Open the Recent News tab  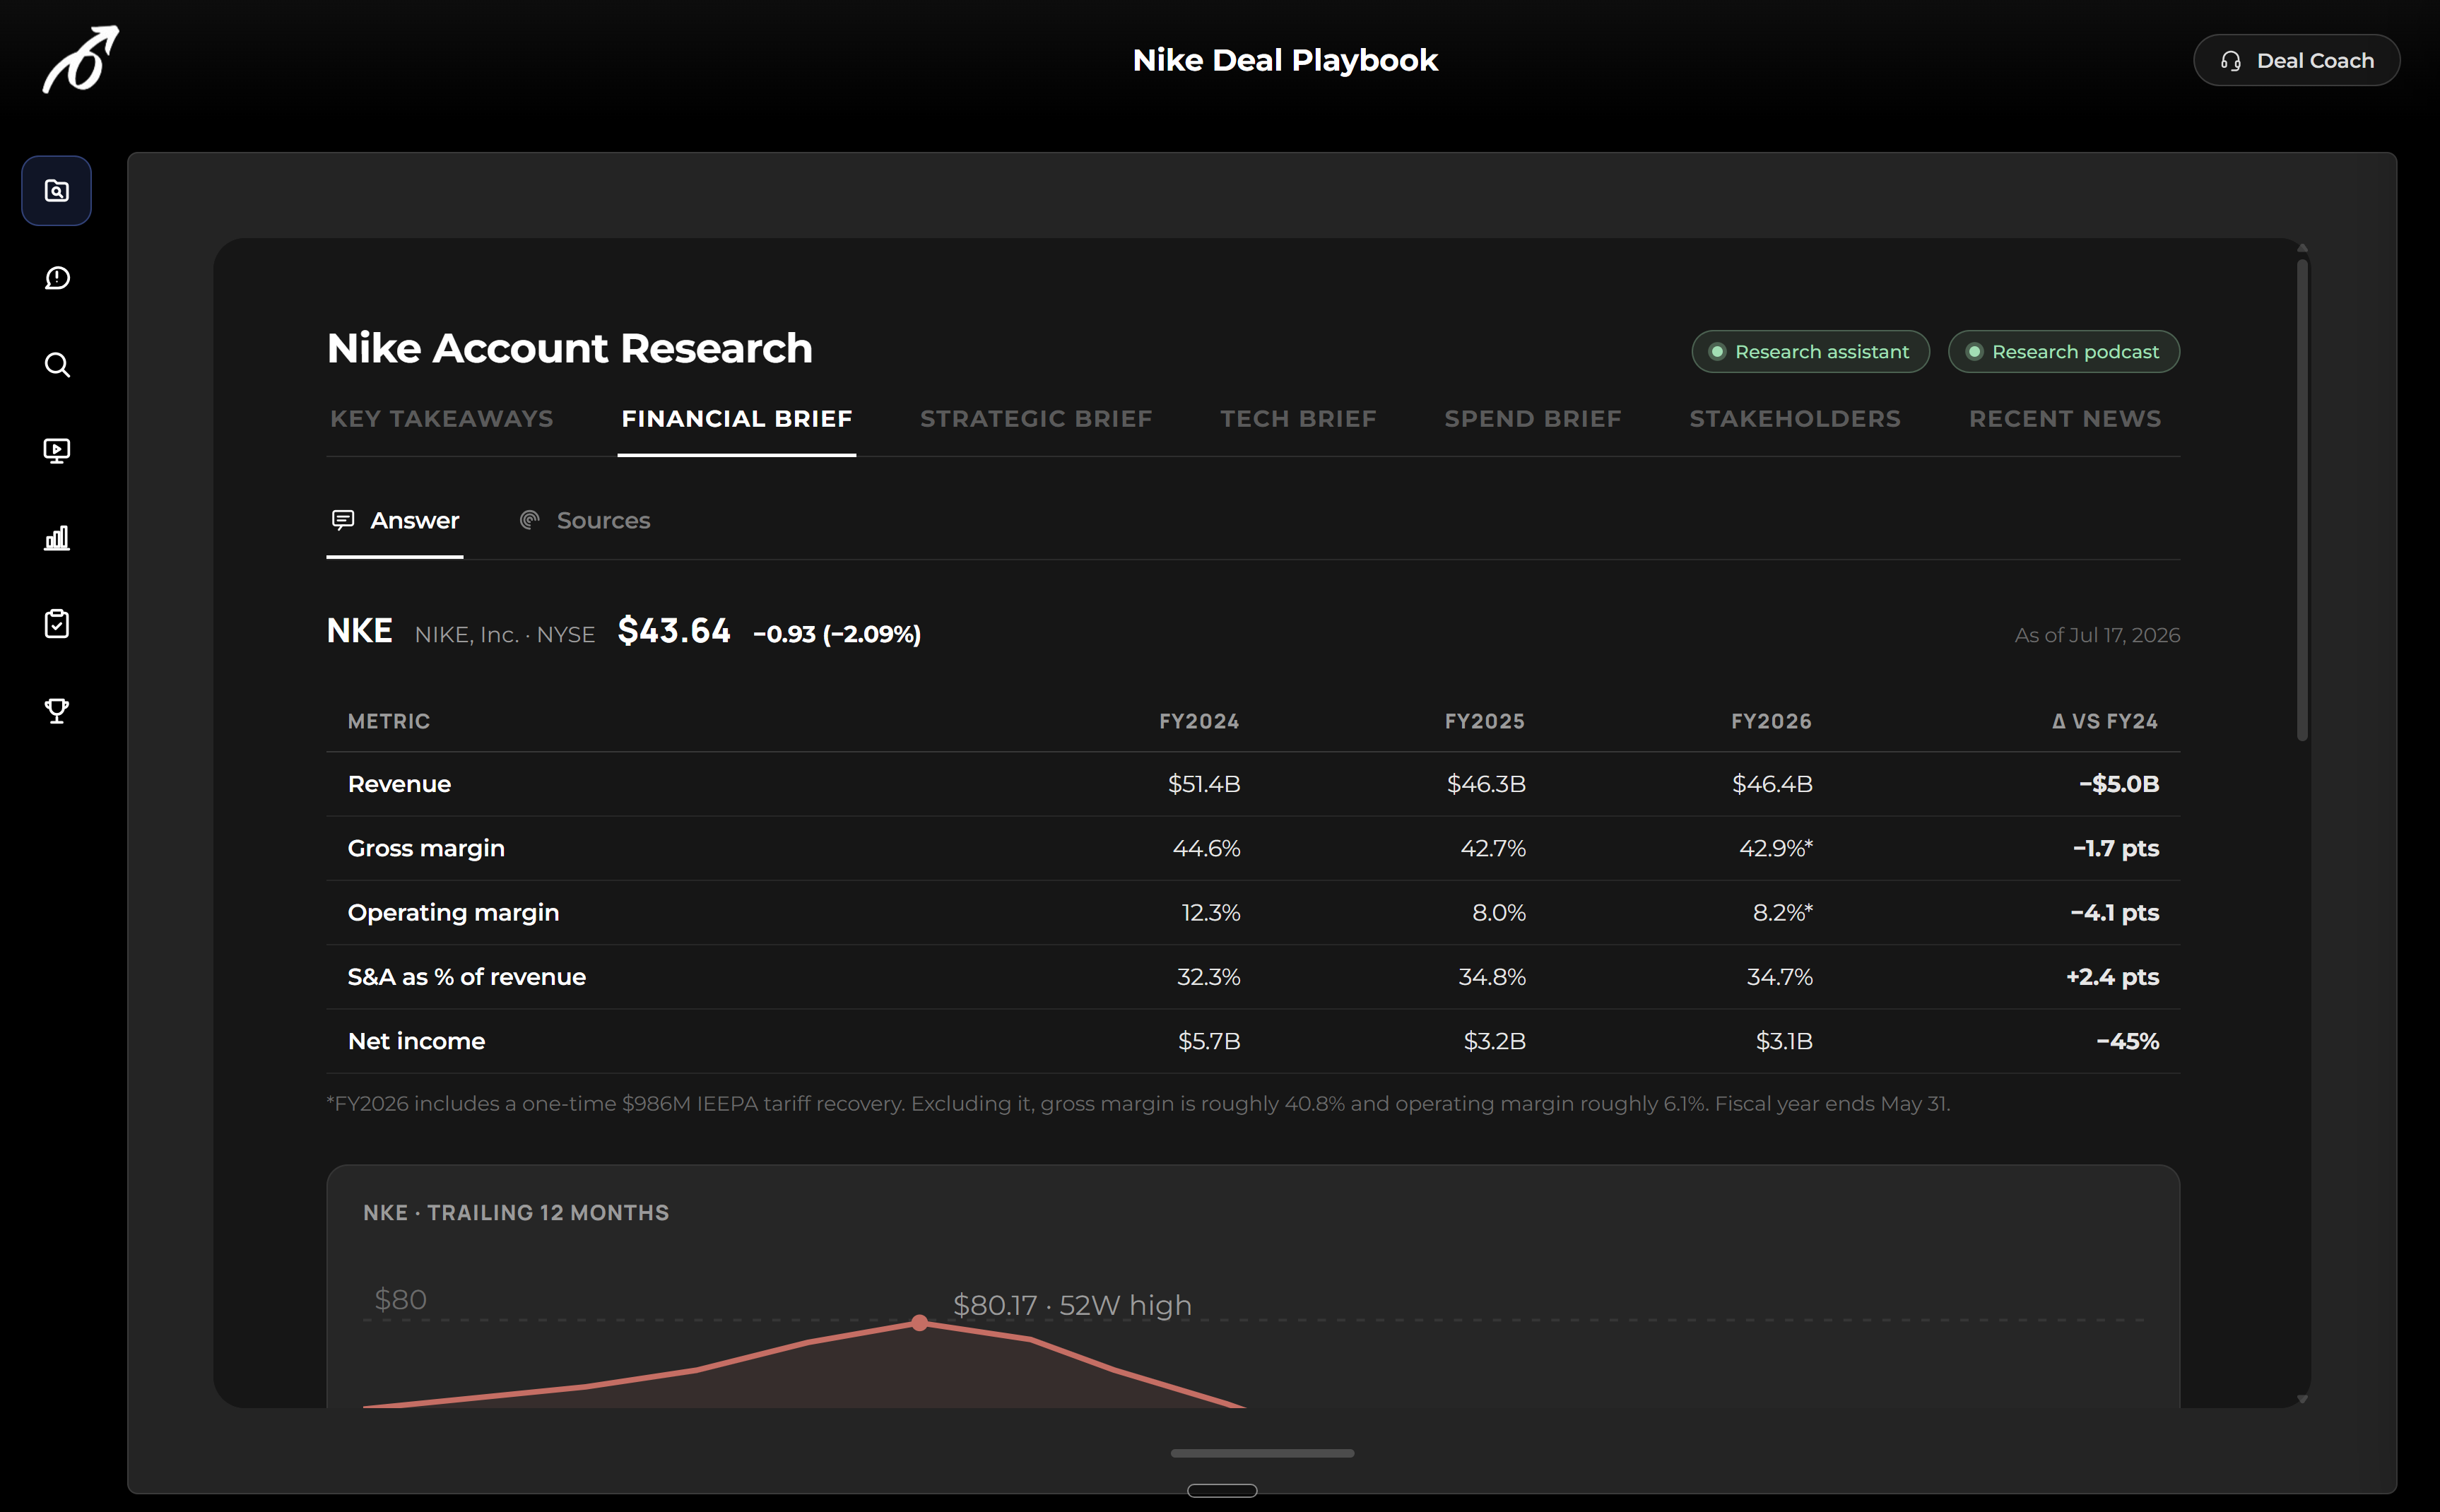point(2065,419)
